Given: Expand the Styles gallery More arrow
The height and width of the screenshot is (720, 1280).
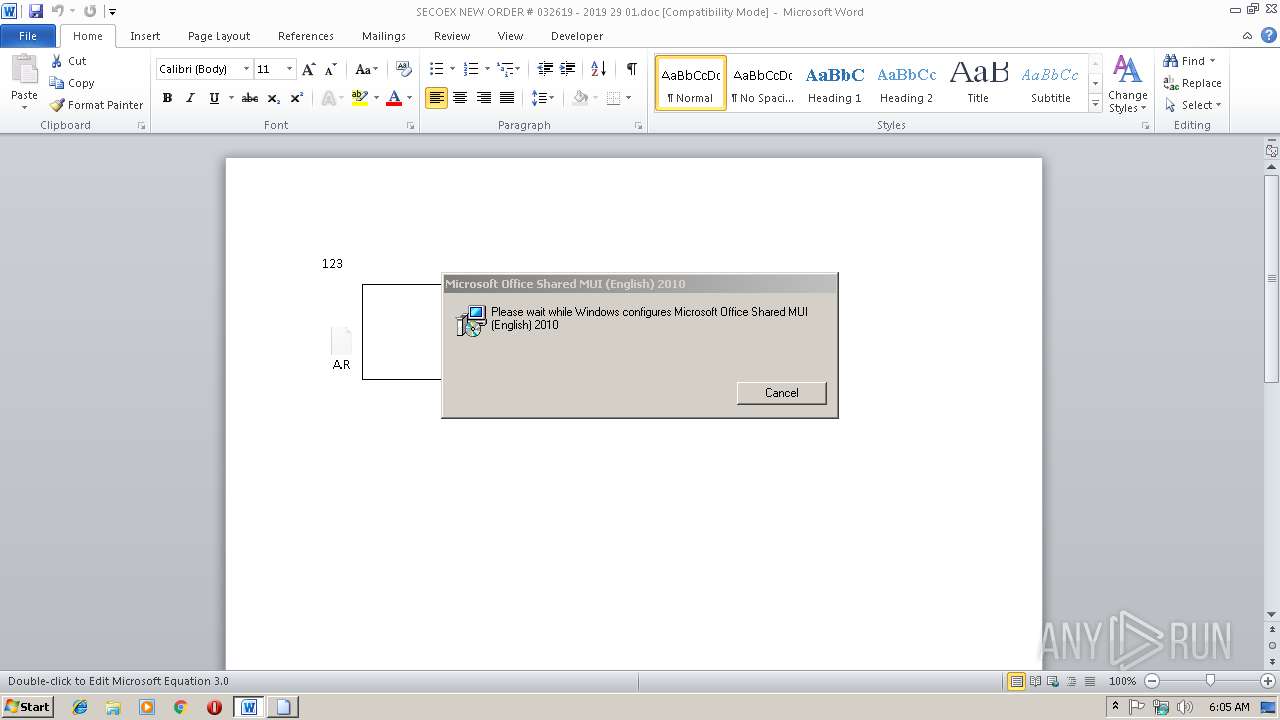Looking at the screenshot, I should [x=1095, y=104].
